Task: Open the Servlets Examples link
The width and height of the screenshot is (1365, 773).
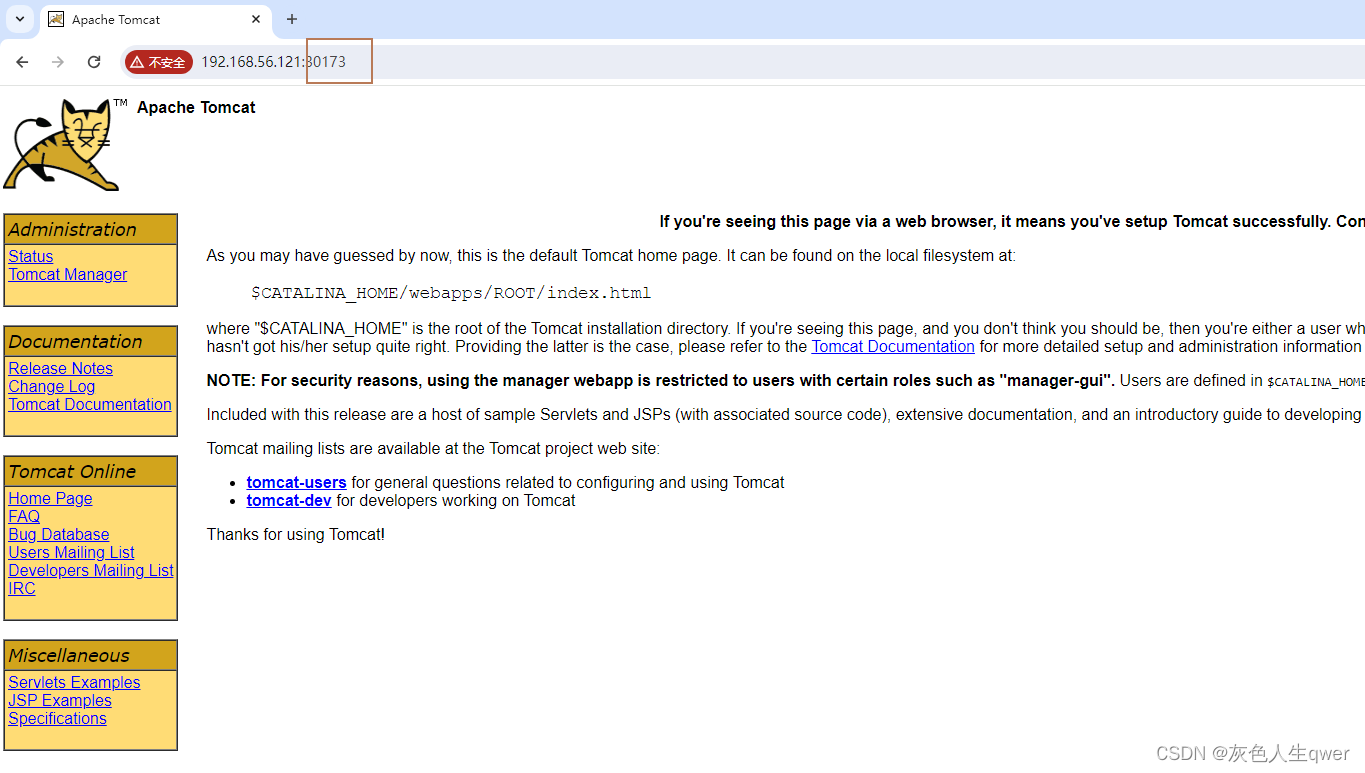Action: (x=74, y=682)
